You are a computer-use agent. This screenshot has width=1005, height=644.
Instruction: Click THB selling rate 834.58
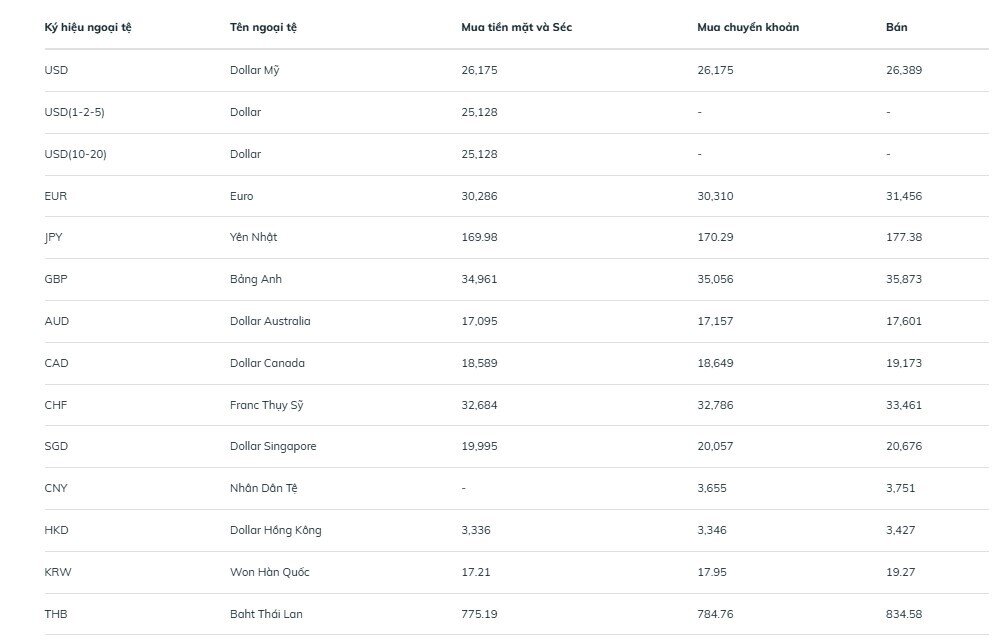pos(904,614)
